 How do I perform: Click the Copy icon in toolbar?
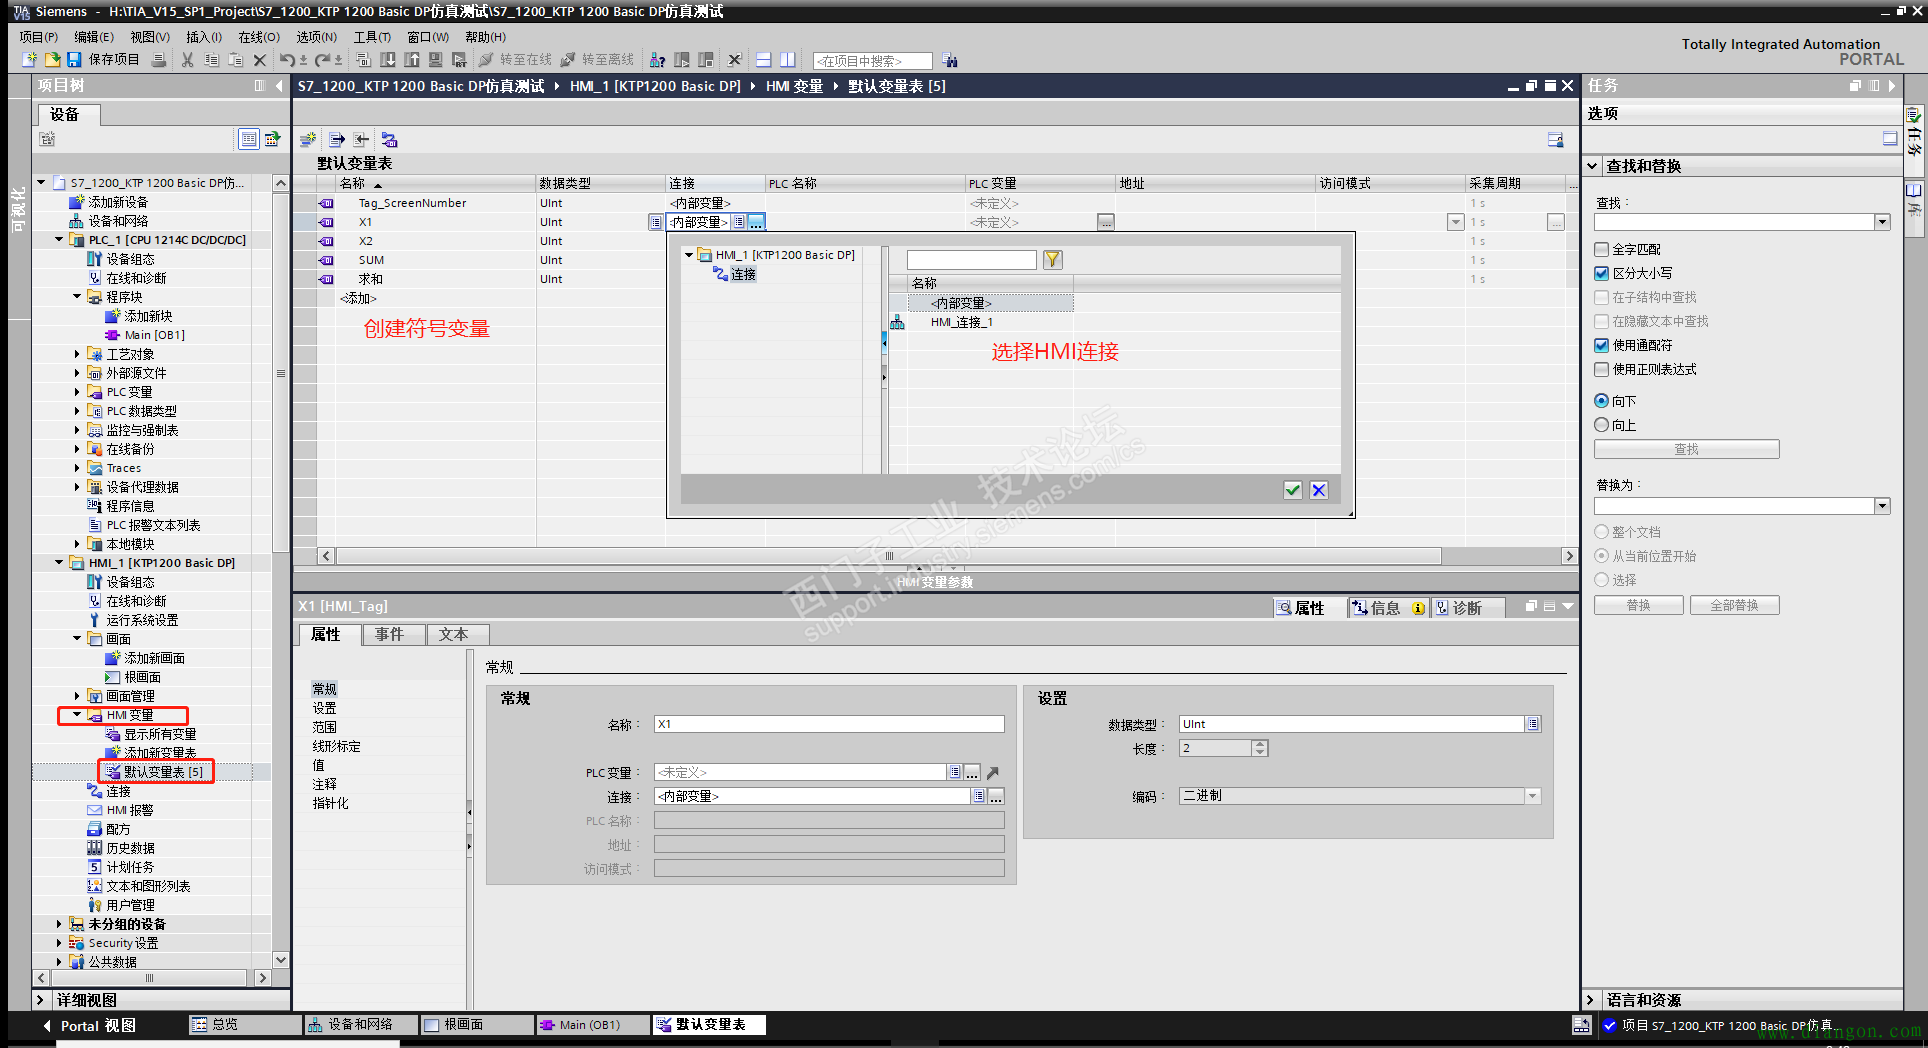pyautogui.click(x=211, y=60)
